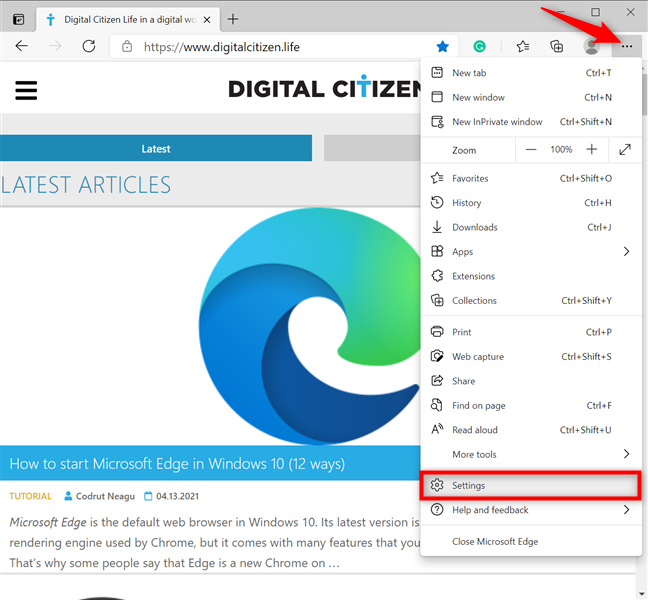Click the Settings and more ellipsis button

(x=627, y=46)
